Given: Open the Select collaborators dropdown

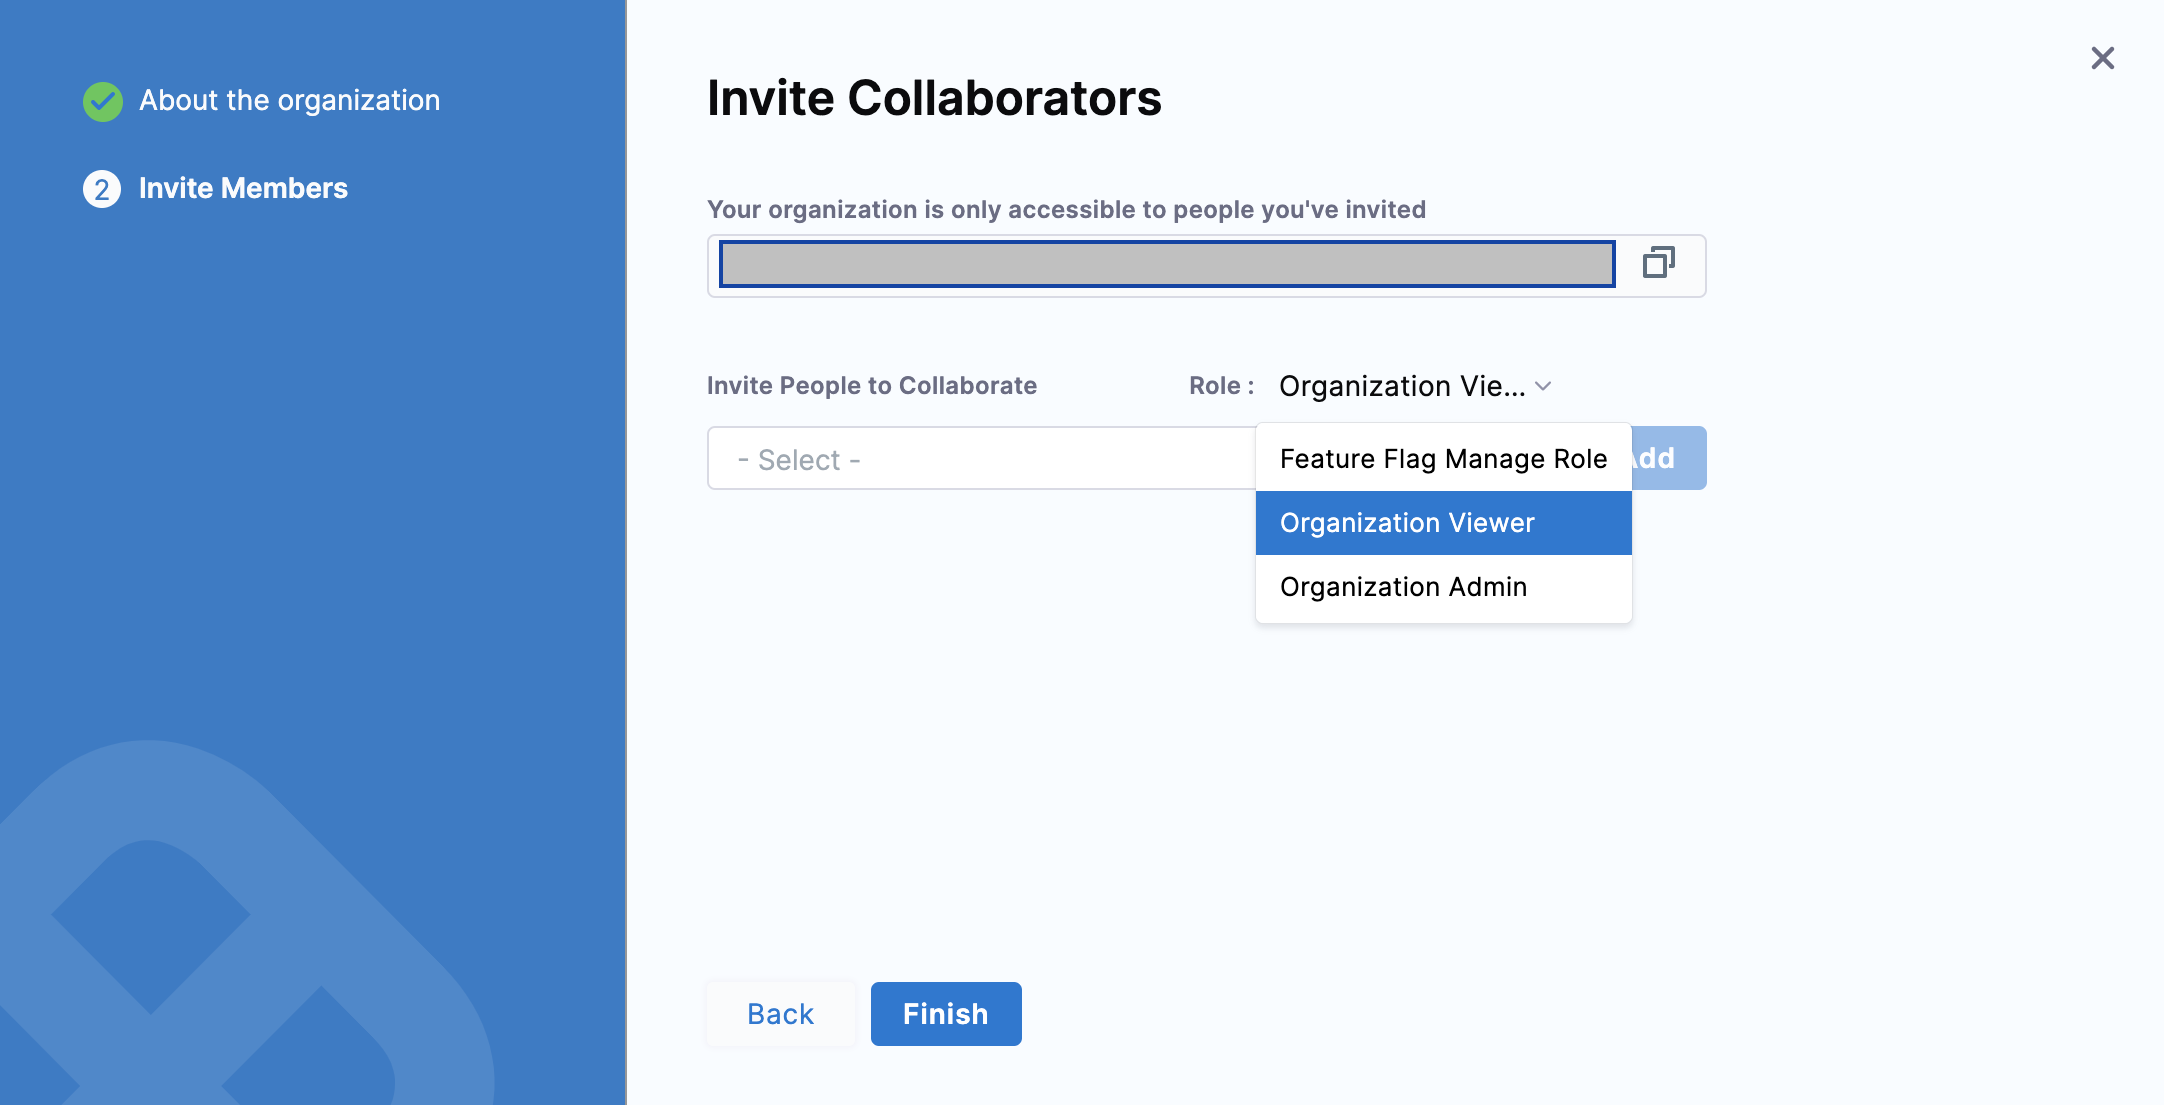Looking at the screenshot, I should coord(980,459).
